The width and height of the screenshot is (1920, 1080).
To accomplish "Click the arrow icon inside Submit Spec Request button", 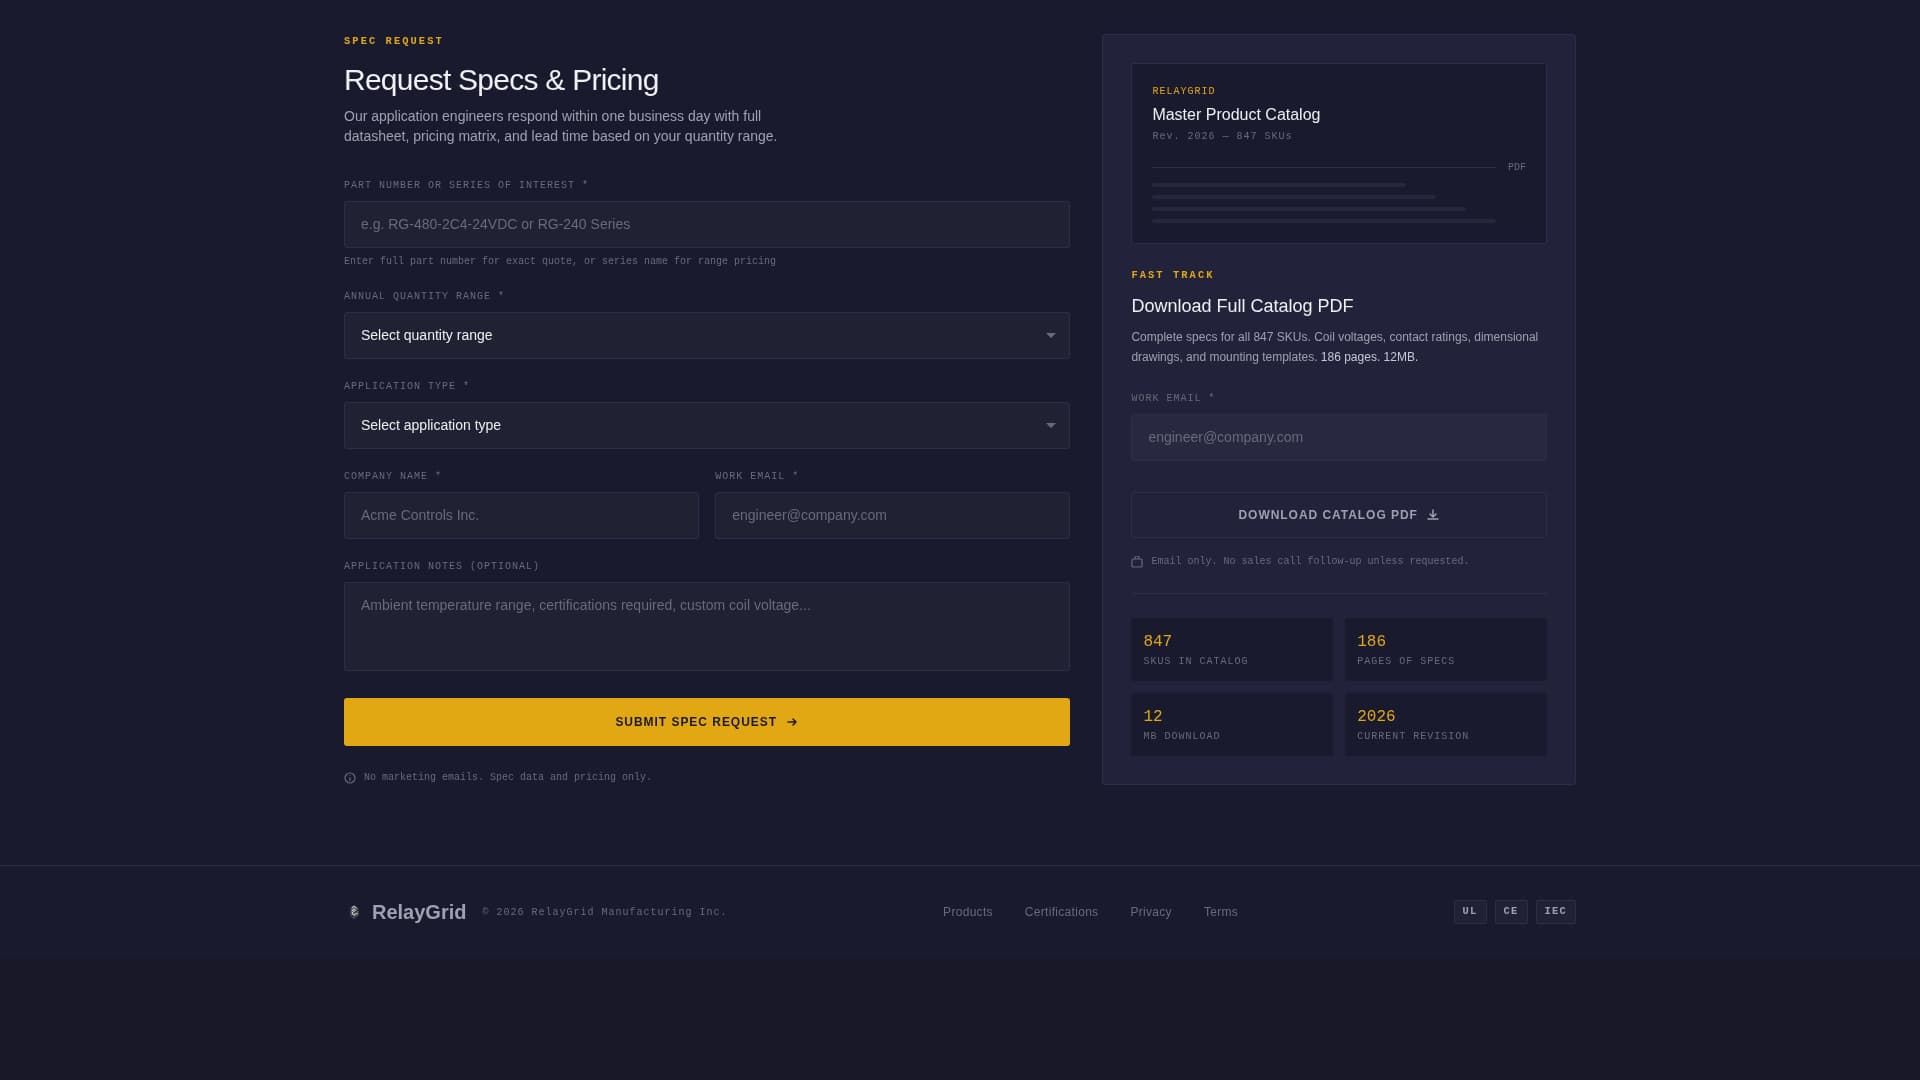I will [x=793, y=721].
